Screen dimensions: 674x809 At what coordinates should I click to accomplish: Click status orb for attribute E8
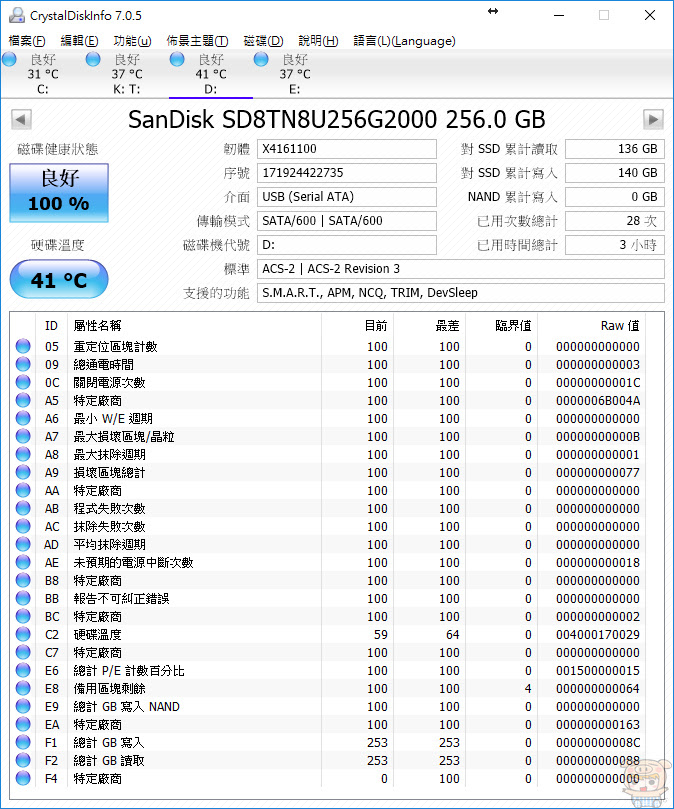23,688
